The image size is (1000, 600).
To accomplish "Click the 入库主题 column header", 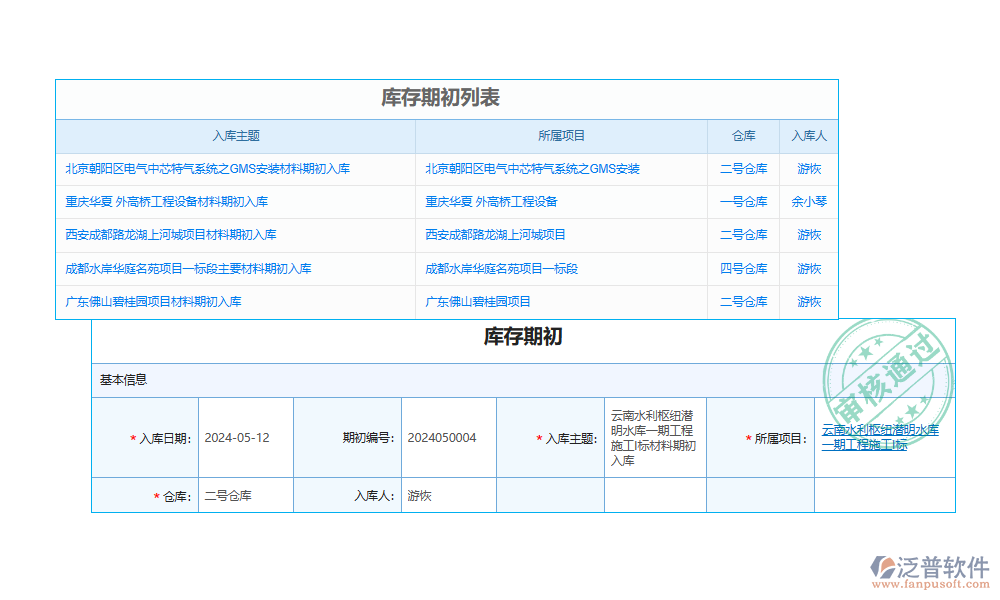I will click(236, 136).
